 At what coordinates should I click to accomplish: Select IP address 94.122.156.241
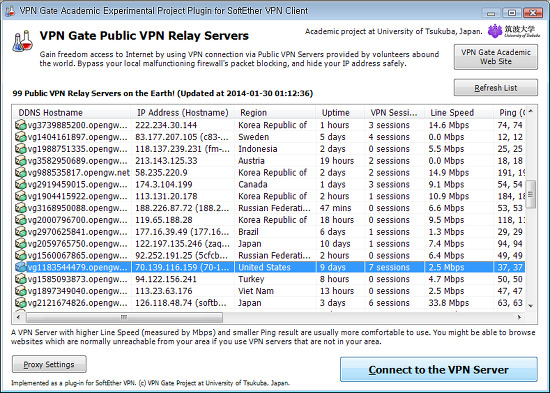click(166, 279)
